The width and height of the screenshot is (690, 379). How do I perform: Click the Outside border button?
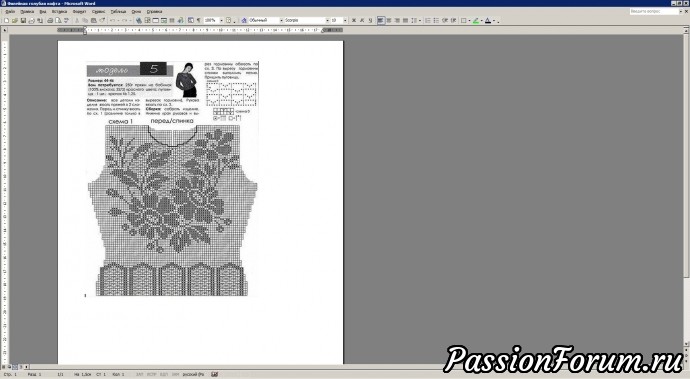pyautogui.click(x=464, y=20)
